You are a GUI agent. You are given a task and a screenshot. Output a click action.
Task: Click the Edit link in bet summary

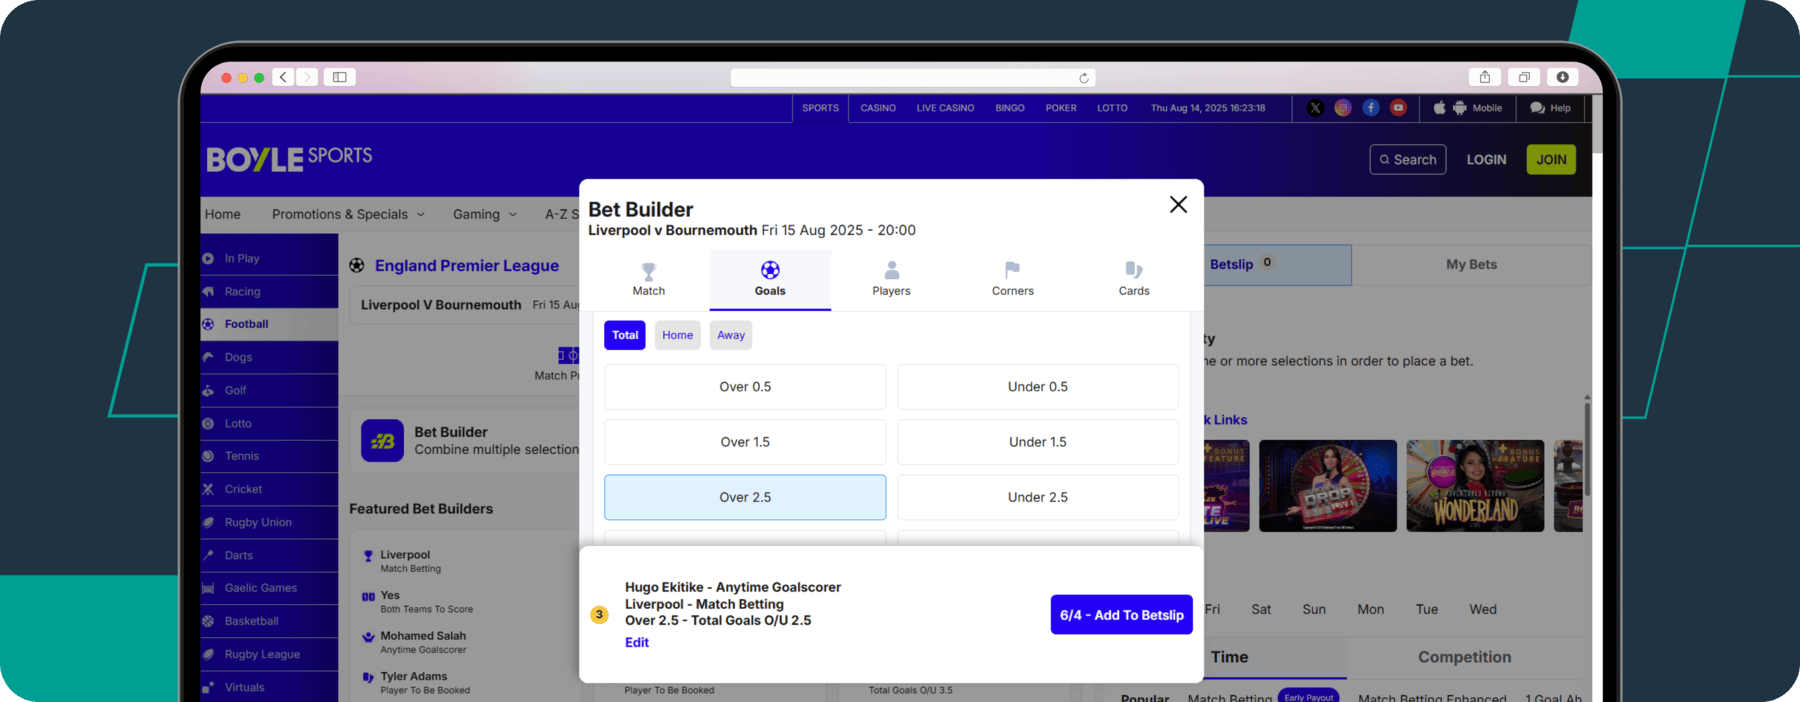(x=637, y=642)
